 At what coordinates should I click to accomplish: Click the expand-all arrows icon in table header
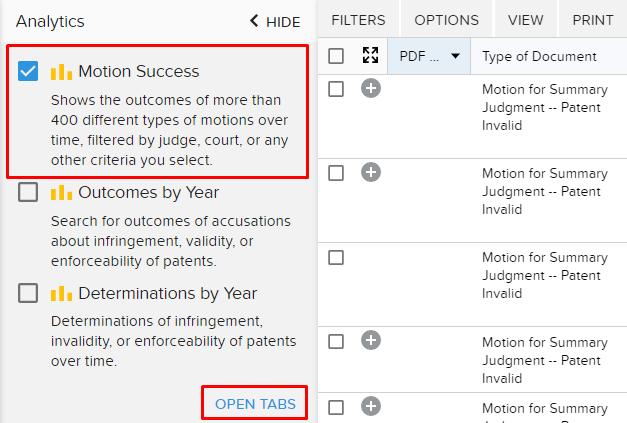pyautogui.click(x=370, y=55)
